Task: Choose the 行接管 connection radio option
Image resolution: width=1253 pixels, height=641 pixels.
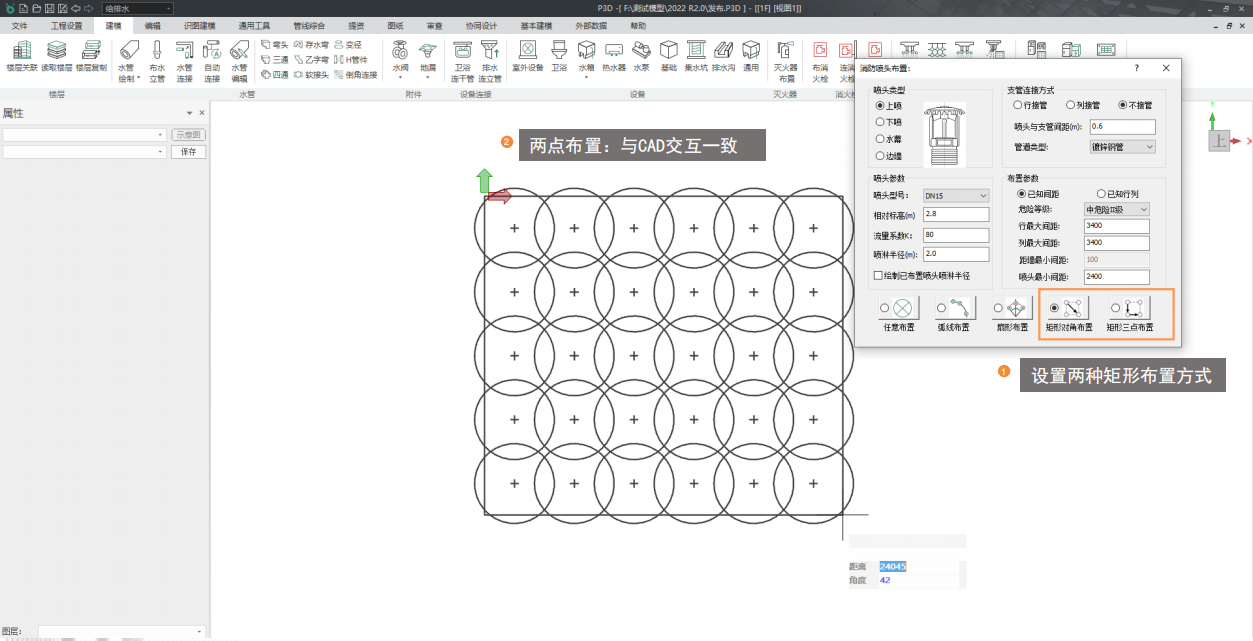Action: click(1018, 104)
